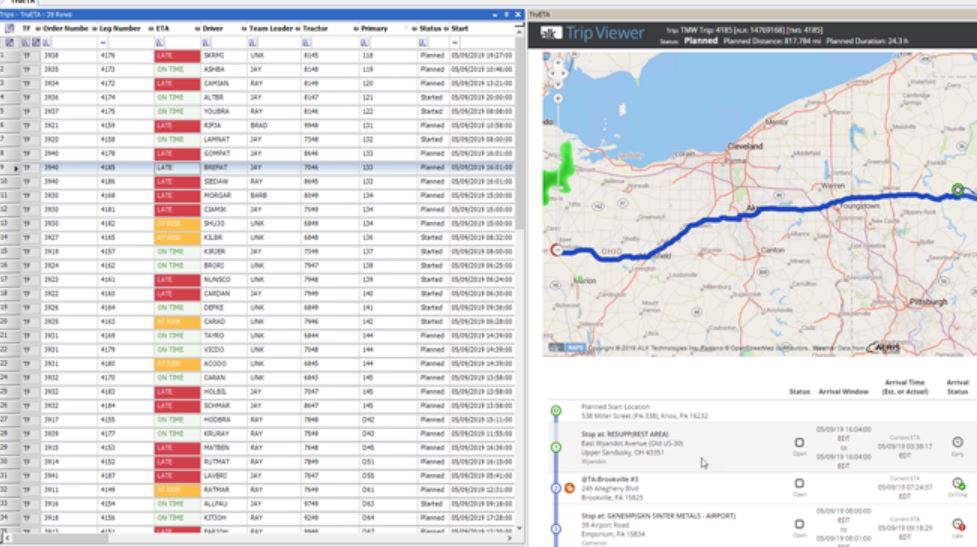Open the Trips panel window position dropdown

coord(495,14)
